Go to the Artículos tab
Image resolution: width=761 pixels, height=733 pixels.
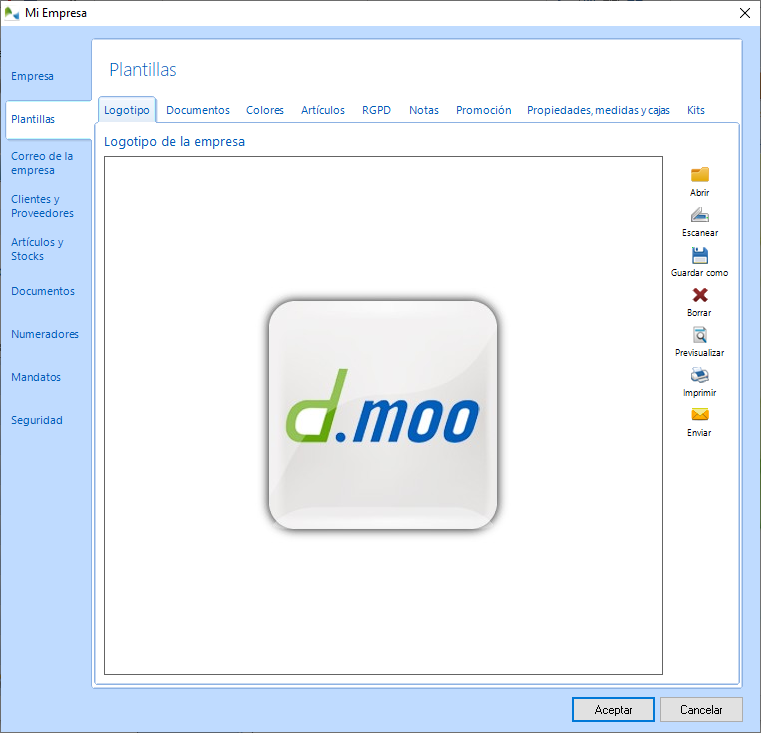coord(323,110)
